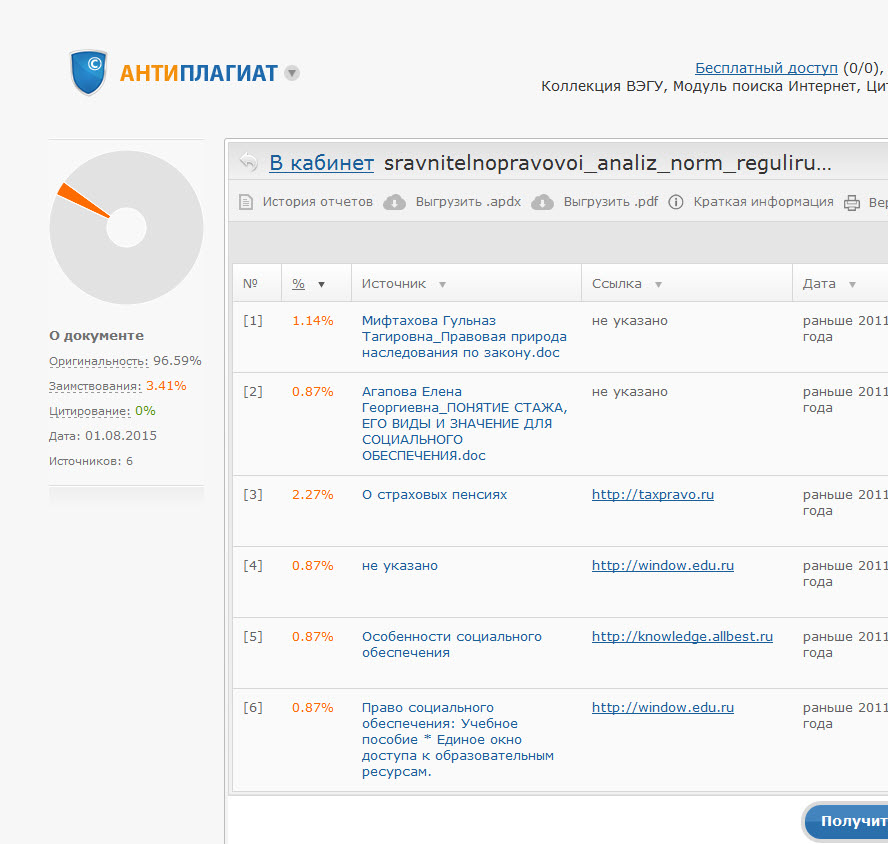This screenshot has width=888, height=844.
Task: Follow the http://knowledge.allbest.ru link
Action: click(x=682, y=636)
